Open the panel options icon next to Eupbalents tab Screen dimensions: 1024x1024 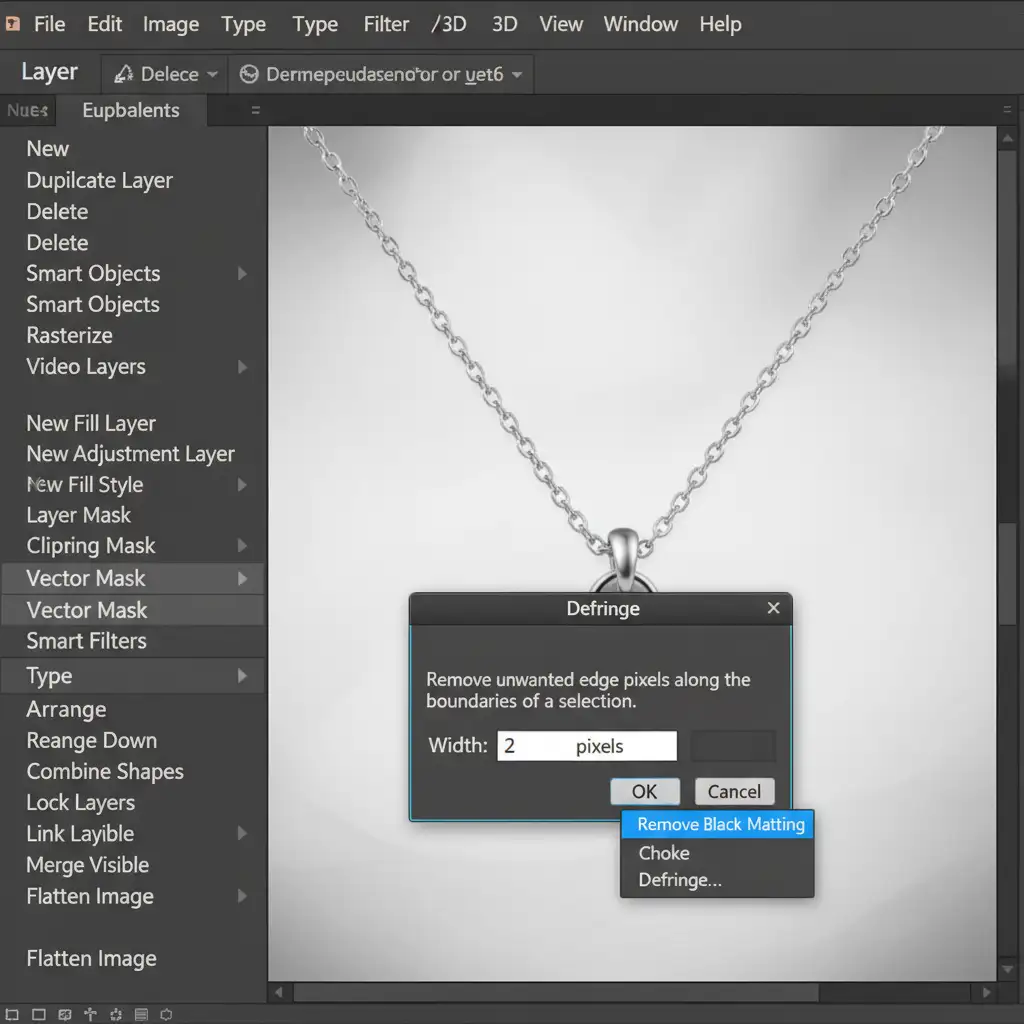pos(255,111)
